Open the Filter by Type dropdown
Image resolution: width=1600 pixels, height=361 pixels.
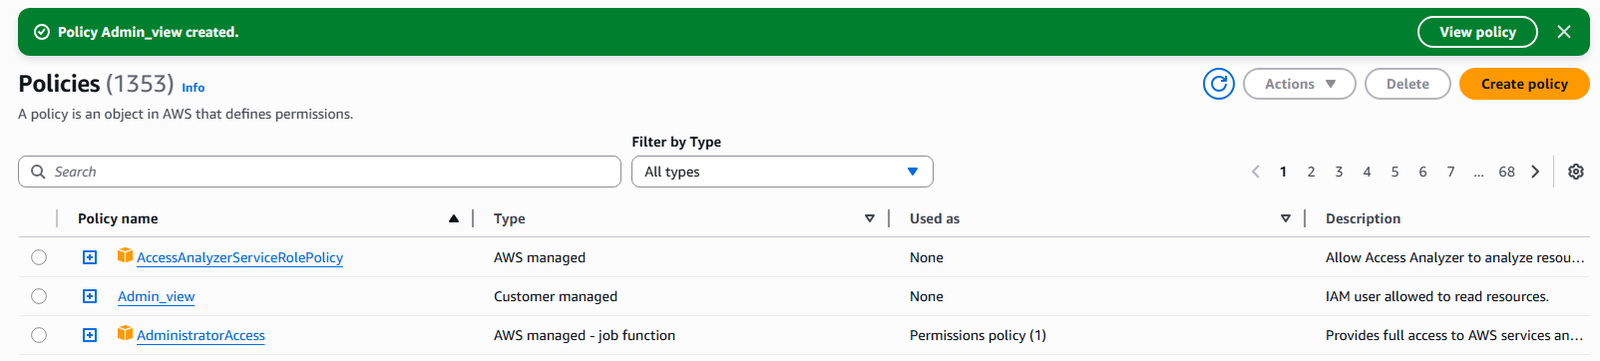(x=782, y=172)
